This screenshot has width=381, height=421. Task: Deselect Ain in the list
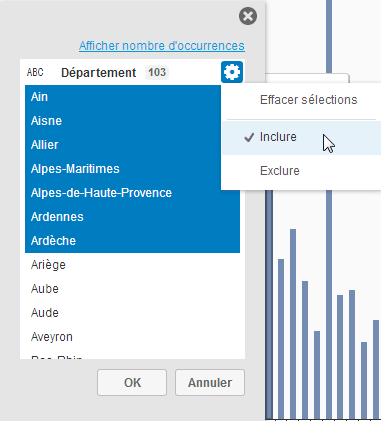pos(123,97)
